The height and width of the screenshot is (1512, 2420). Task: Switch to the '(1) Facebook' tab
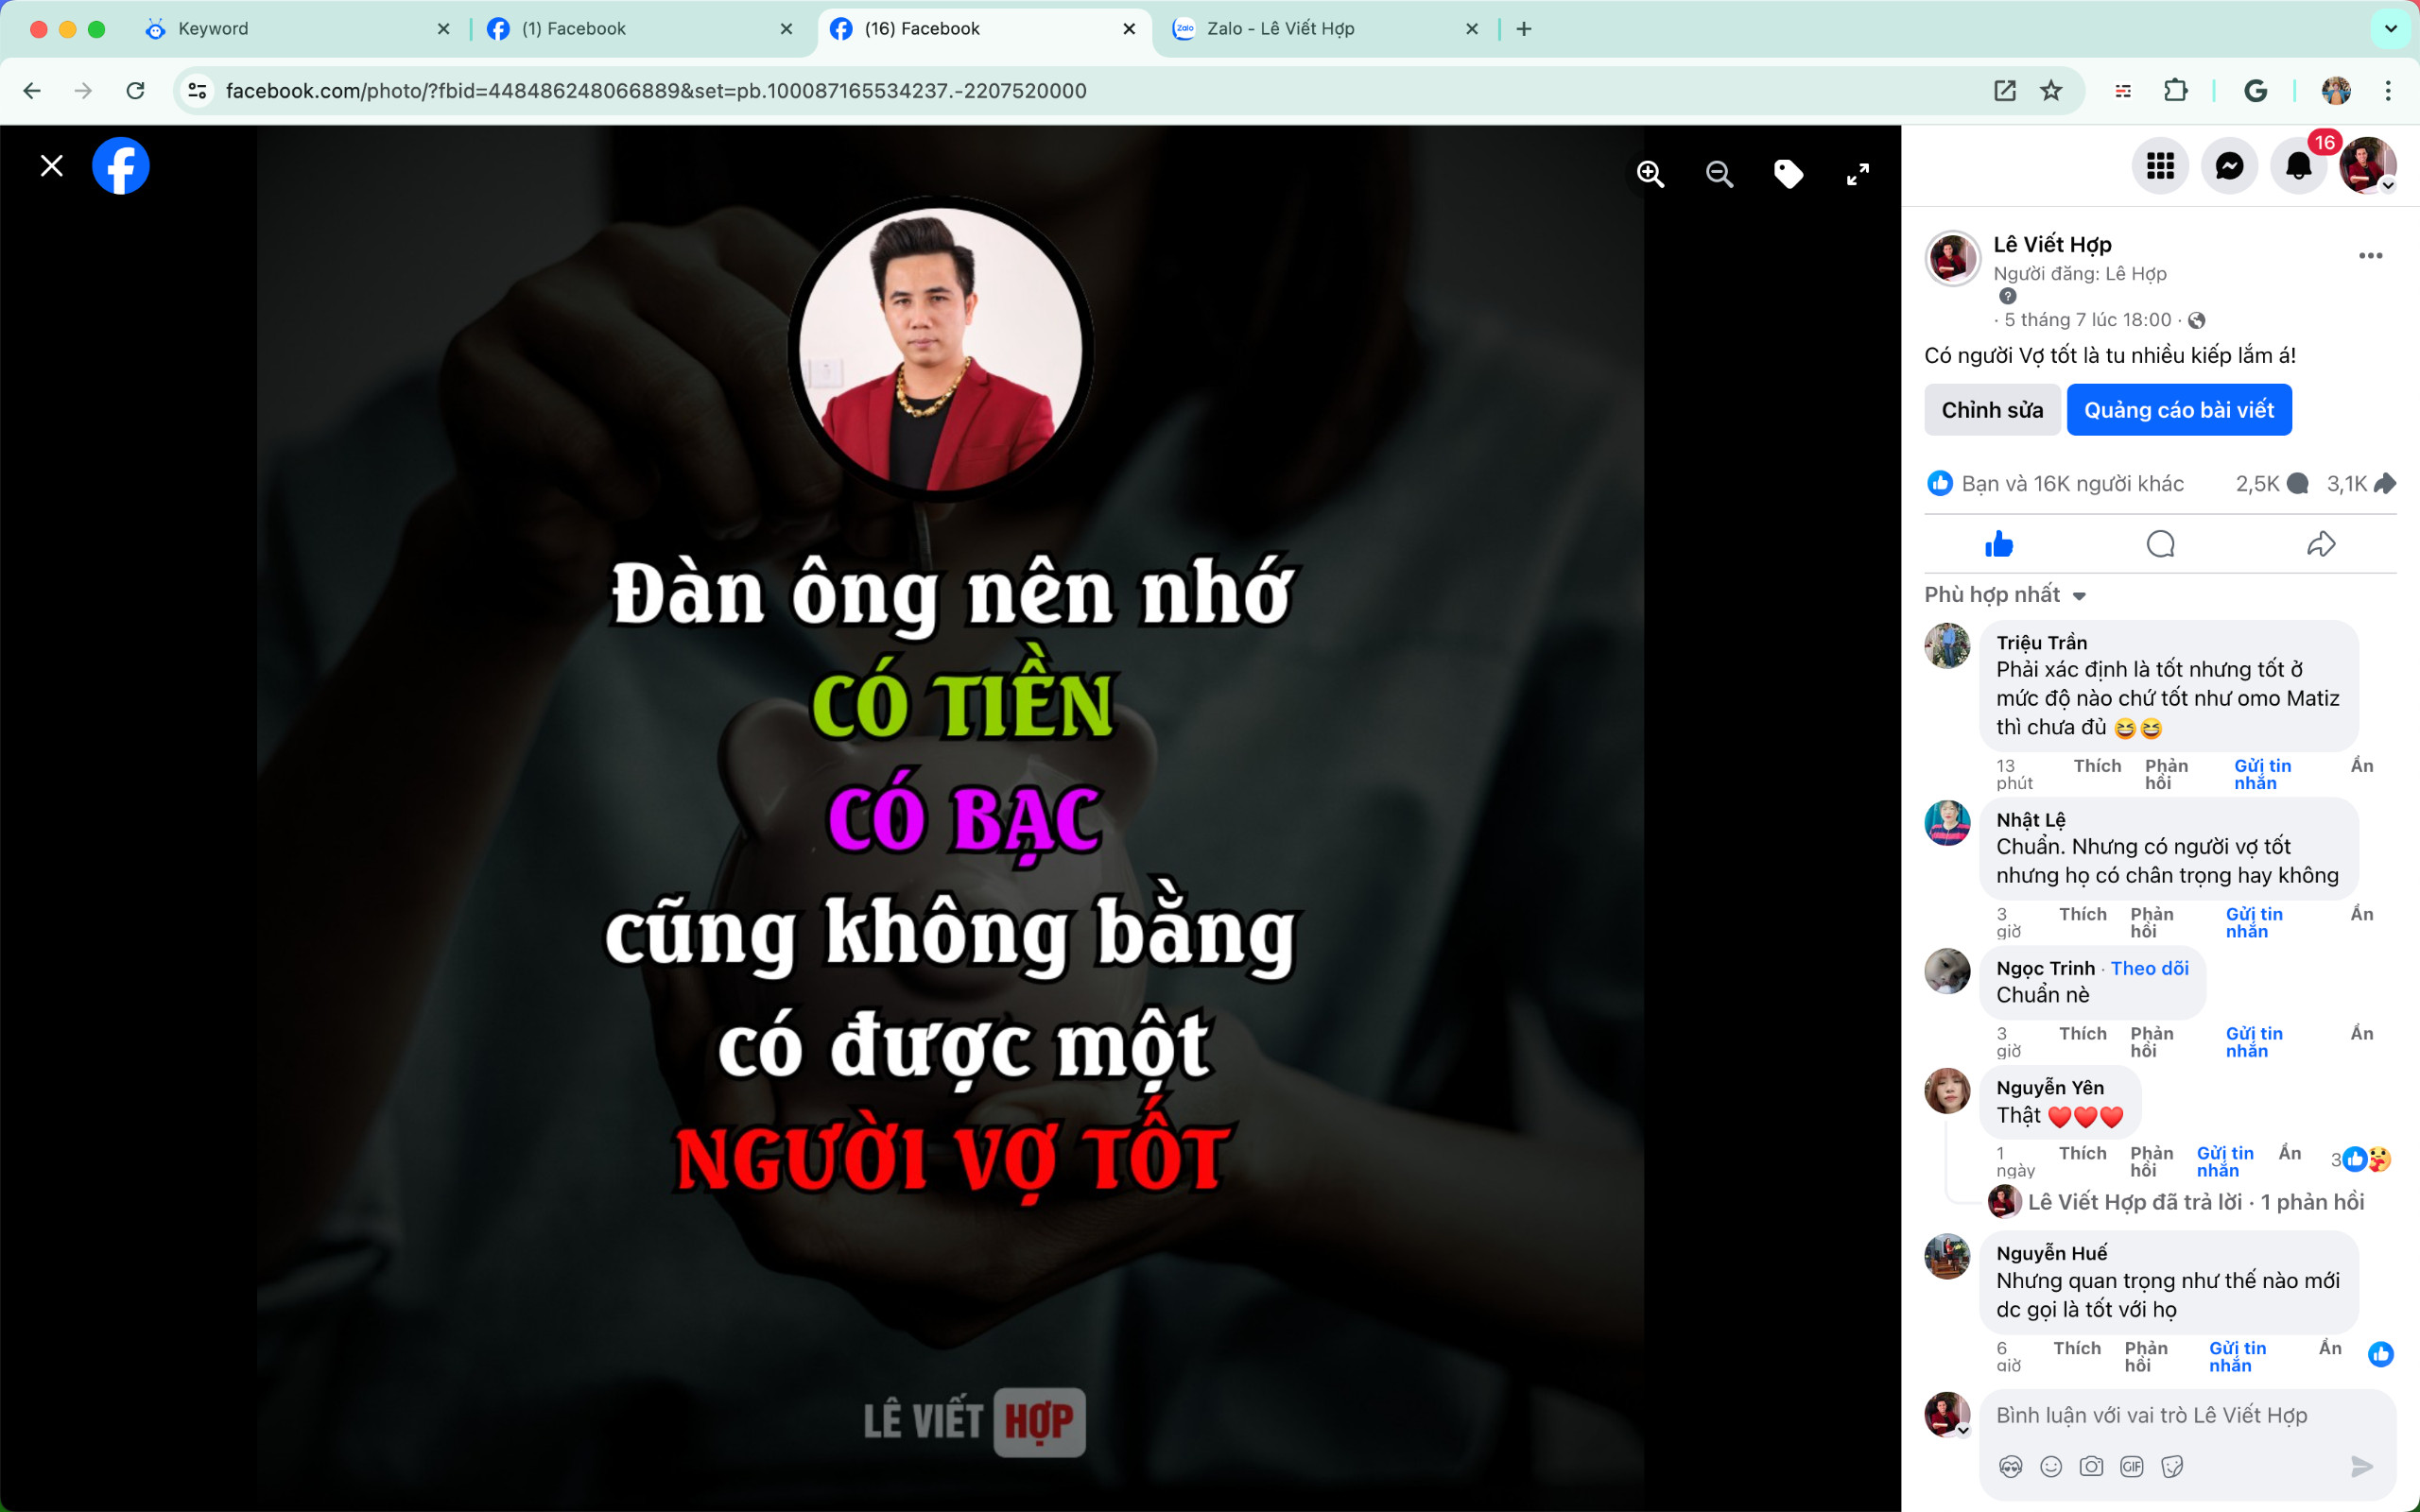click(640, 29)
